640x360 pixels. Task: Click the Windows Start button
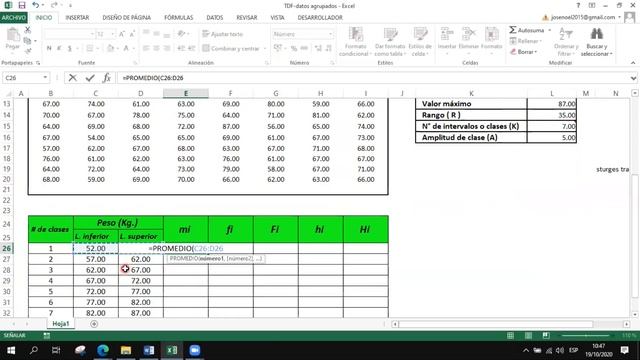pos(11,350)
